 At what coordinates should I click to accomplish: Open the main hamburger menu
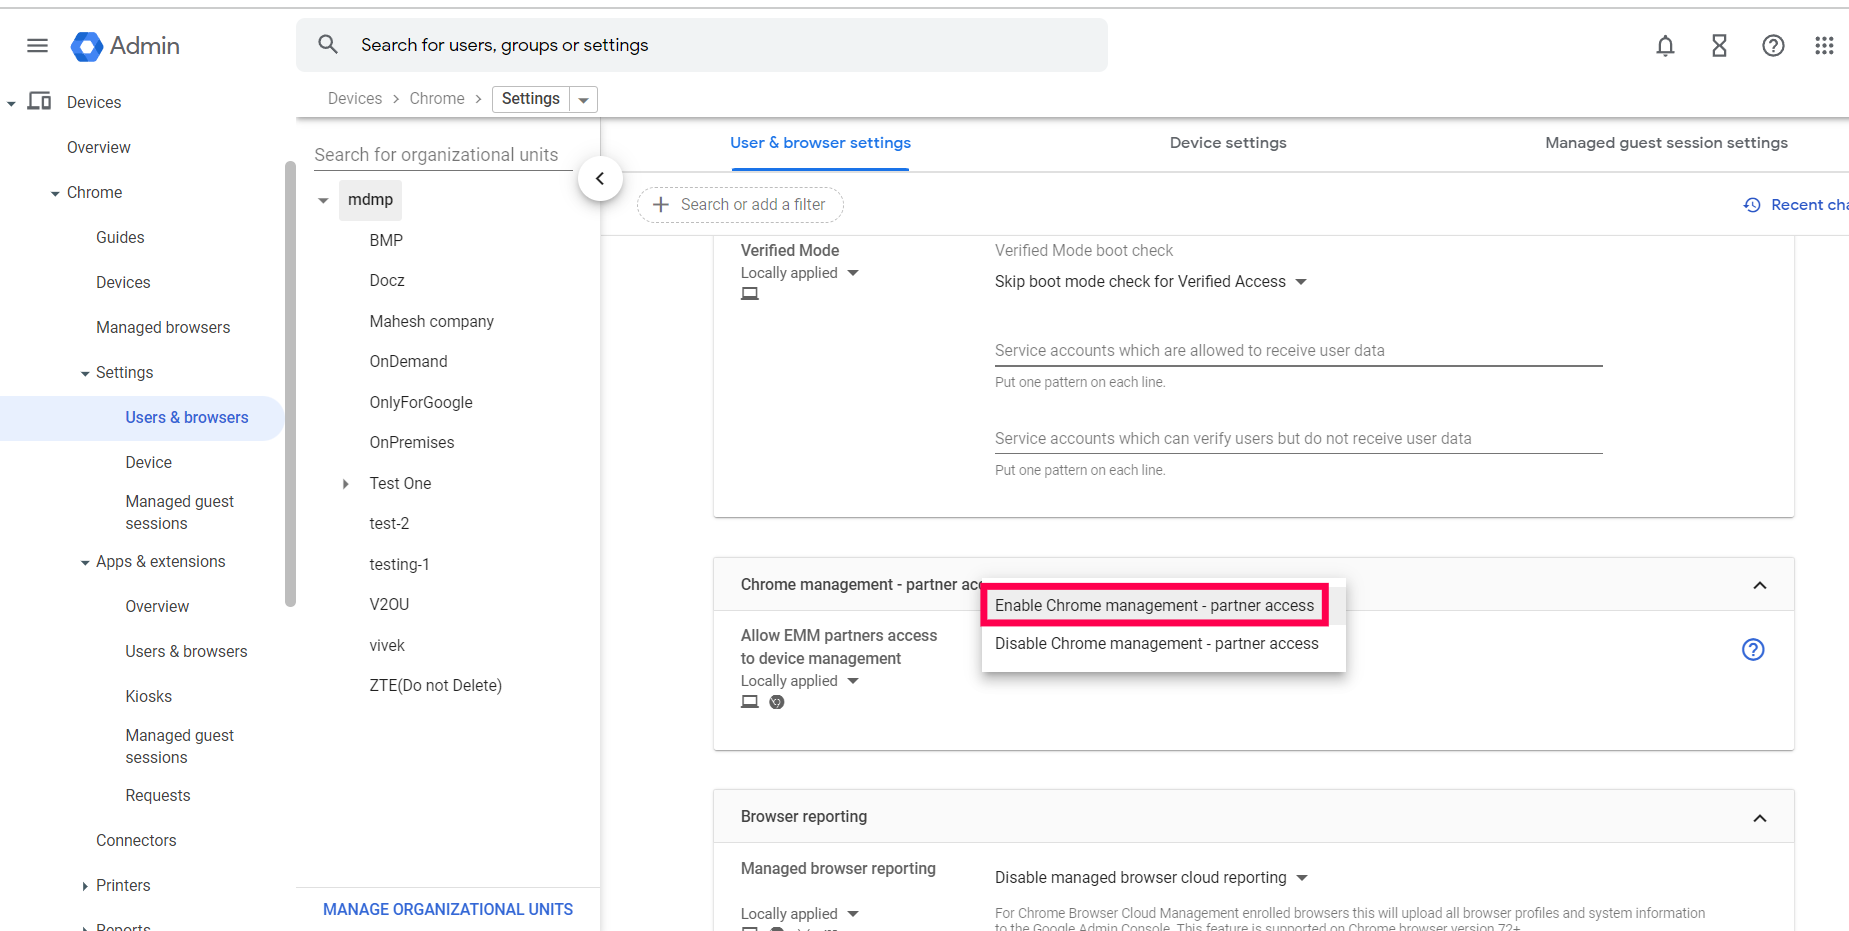click(x=37, y=46)
